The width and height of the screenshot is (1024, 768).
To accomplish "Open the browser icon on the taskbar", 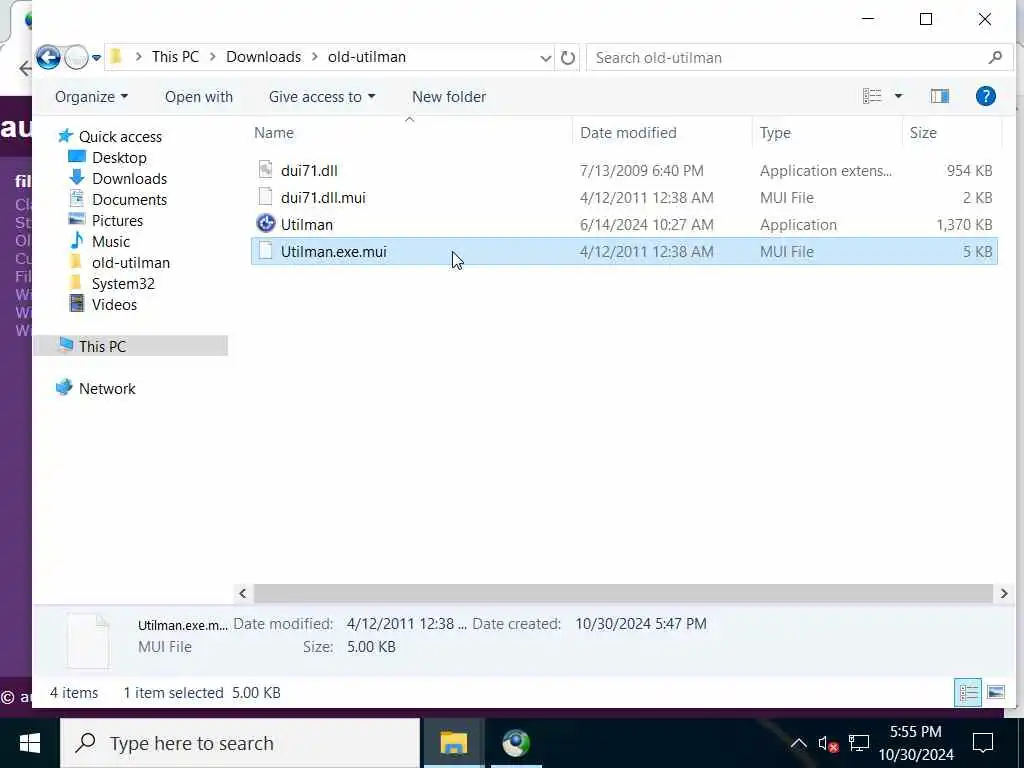I will (x=516, y=743).
